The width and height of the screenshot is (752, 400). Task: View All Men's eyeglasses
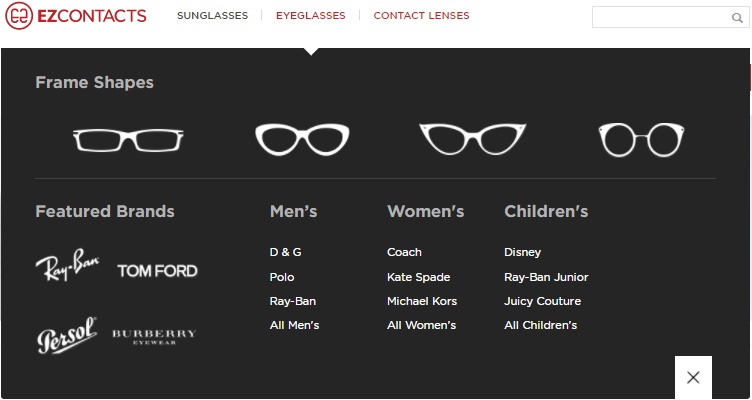[294, 325]
